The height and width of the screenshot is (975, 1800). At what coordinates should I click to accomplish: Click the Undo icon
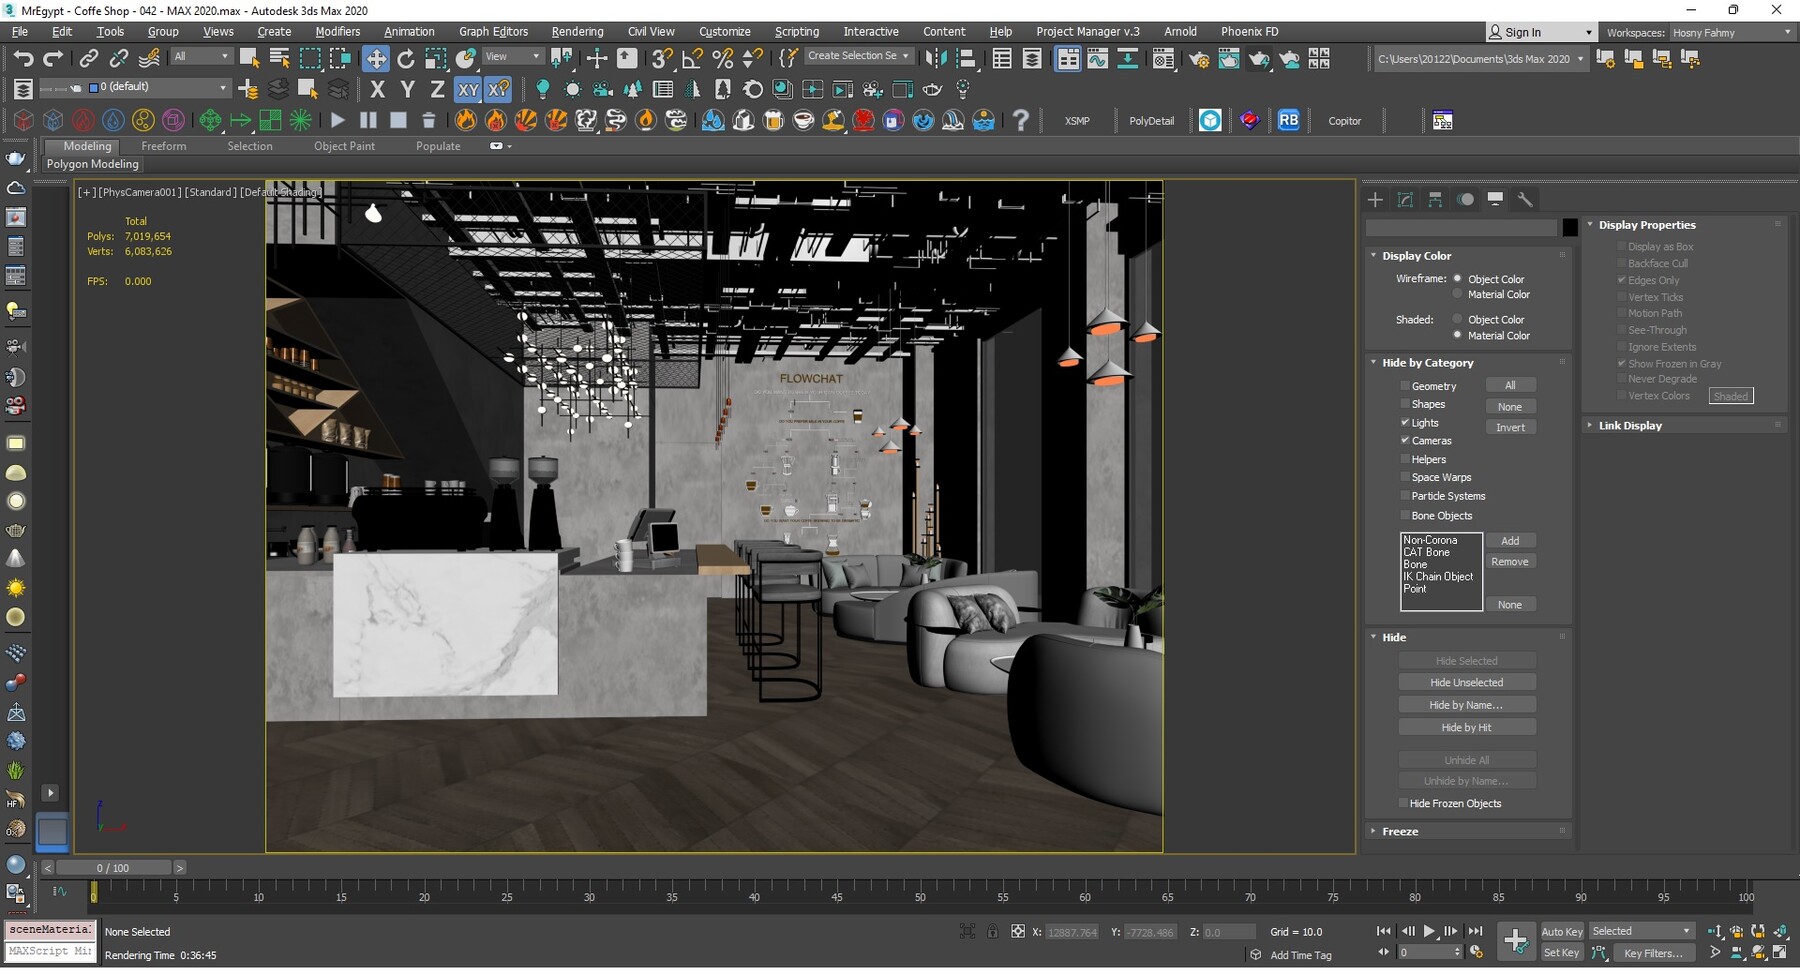pyautogui.click(x=26, y=58)
